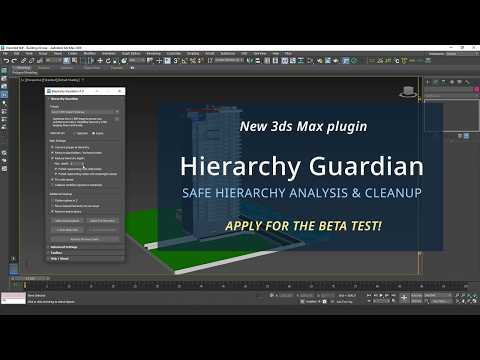This screenshot has height=360, width=480.
Task: Click the Perspective viewport label
Action: (x=35, y=80)
